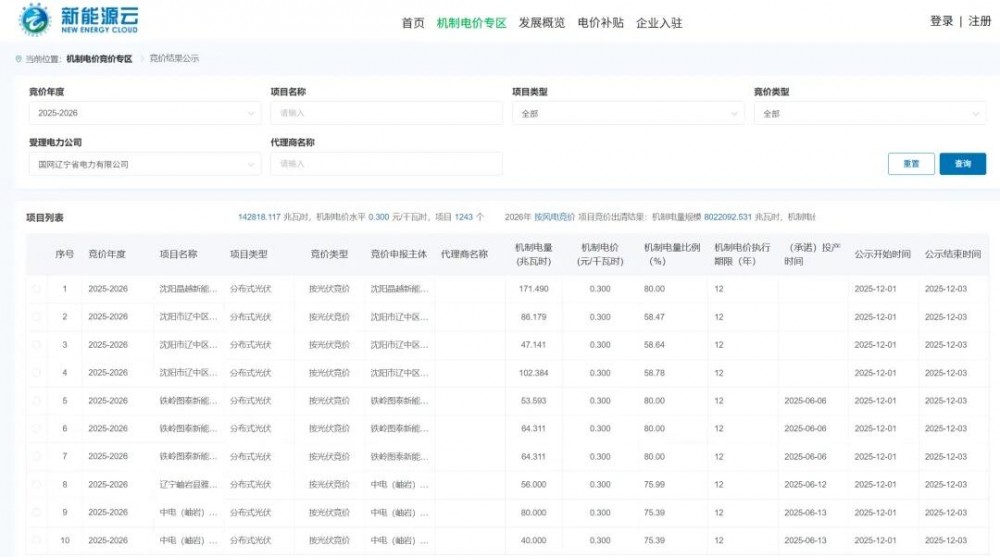The width and height of the screenshot is (1000, 557).
Task: Click the location pin icon in breadcrumb
Action: point(19,59)
